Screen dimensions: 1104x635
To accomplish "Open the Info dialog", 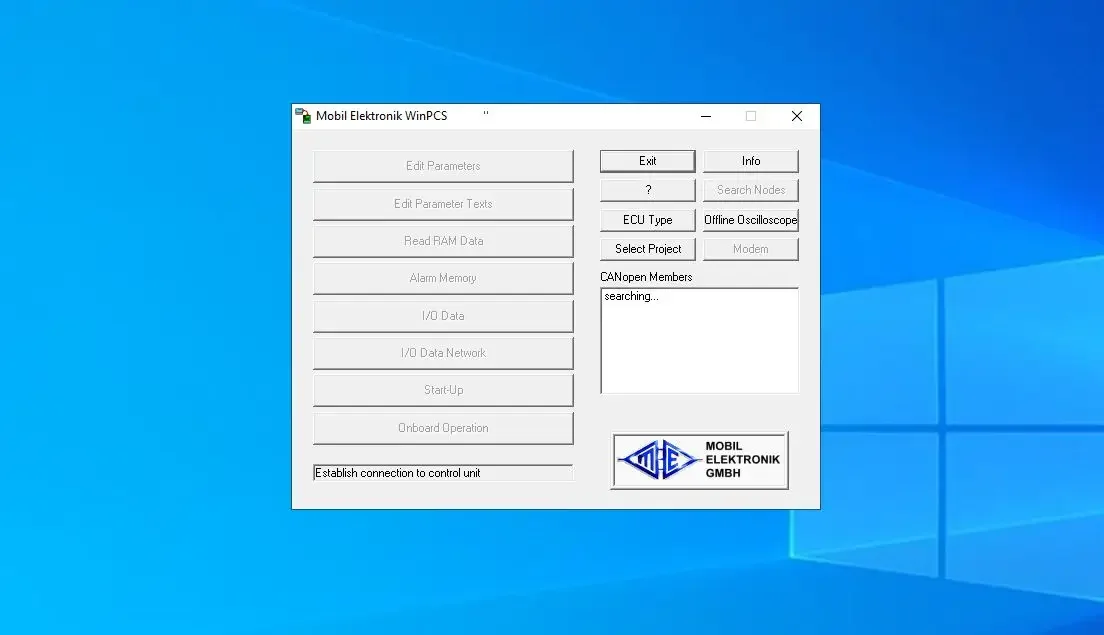I will coord(750,160).
